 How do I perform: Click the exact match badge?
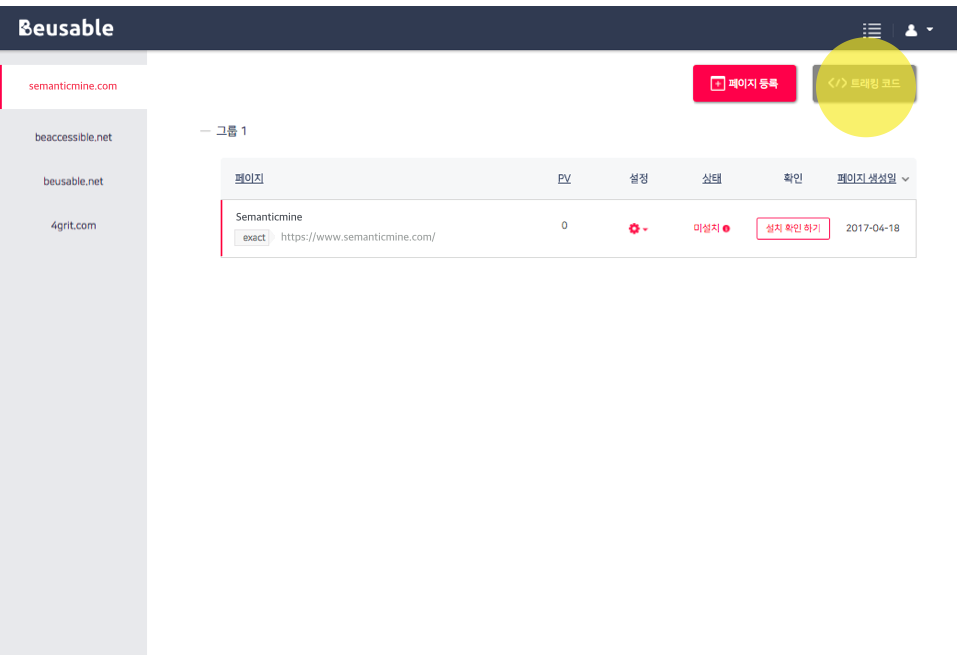point(253,238)
